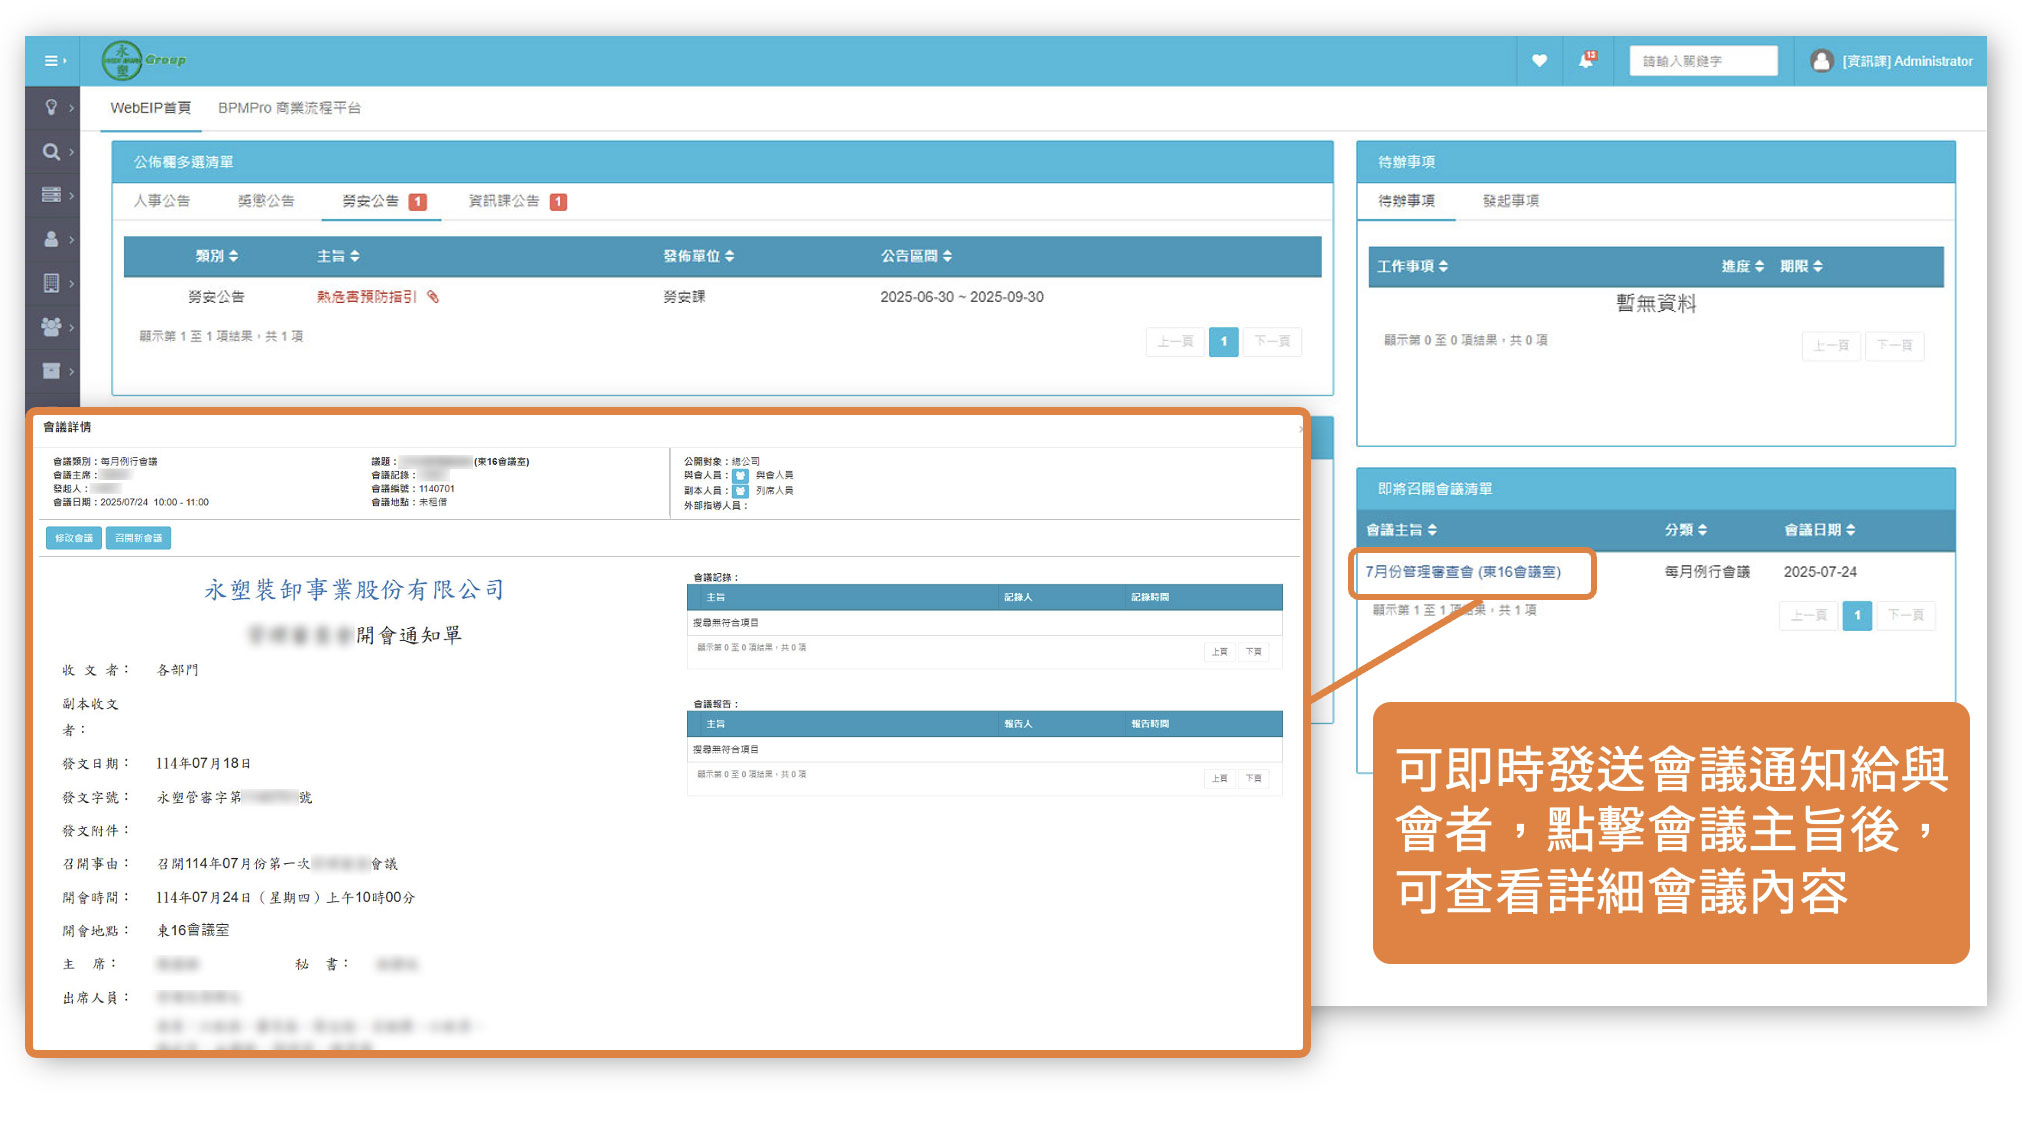
Task: Click the Group company logo
Action: (144, 60)
